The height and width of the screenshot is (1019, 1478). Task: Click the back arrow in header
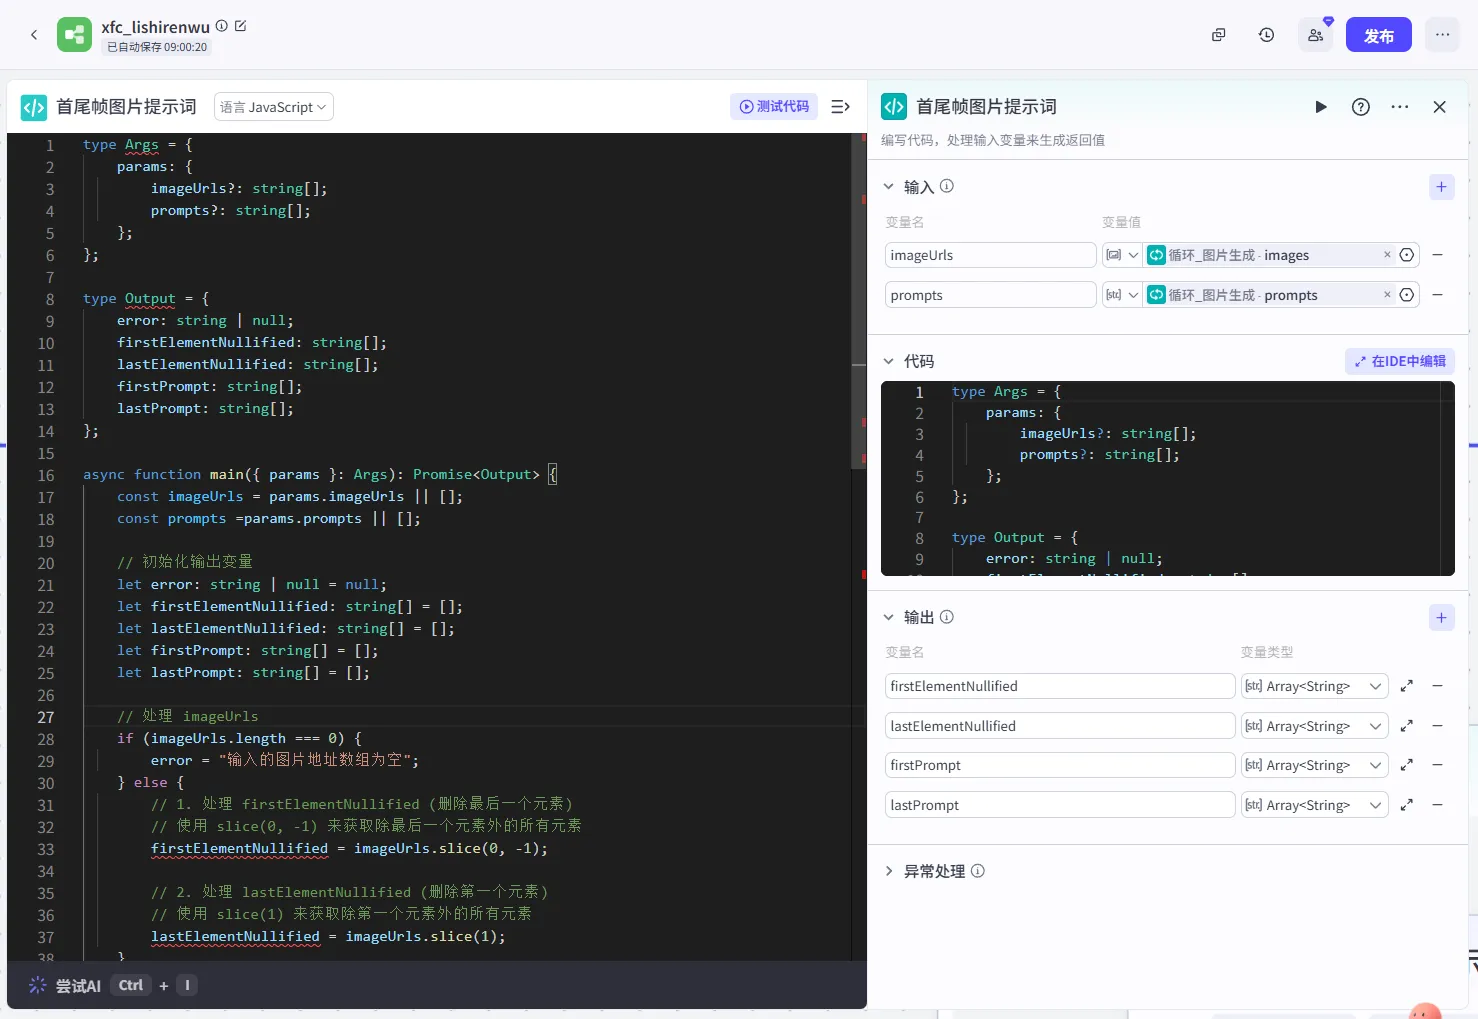(34, 35)
